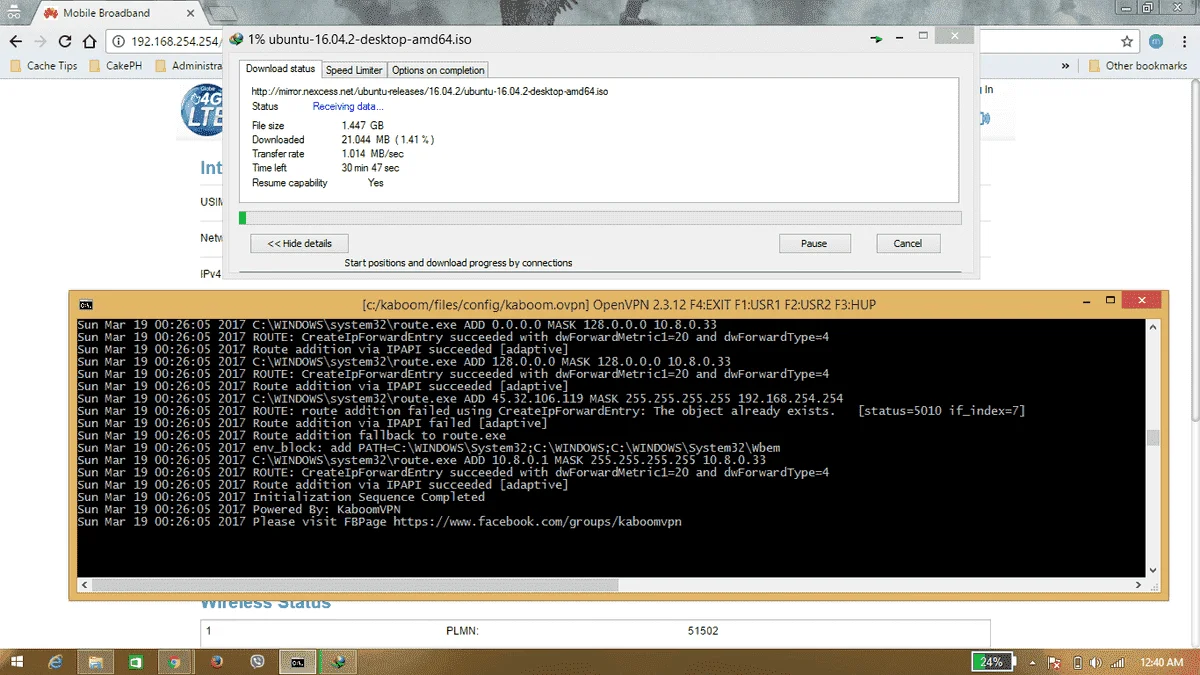Click the 'Initialization Sequence Completed' log line
The width and height of the screenshot is (1200, 675).
click(x=281, y=497)
